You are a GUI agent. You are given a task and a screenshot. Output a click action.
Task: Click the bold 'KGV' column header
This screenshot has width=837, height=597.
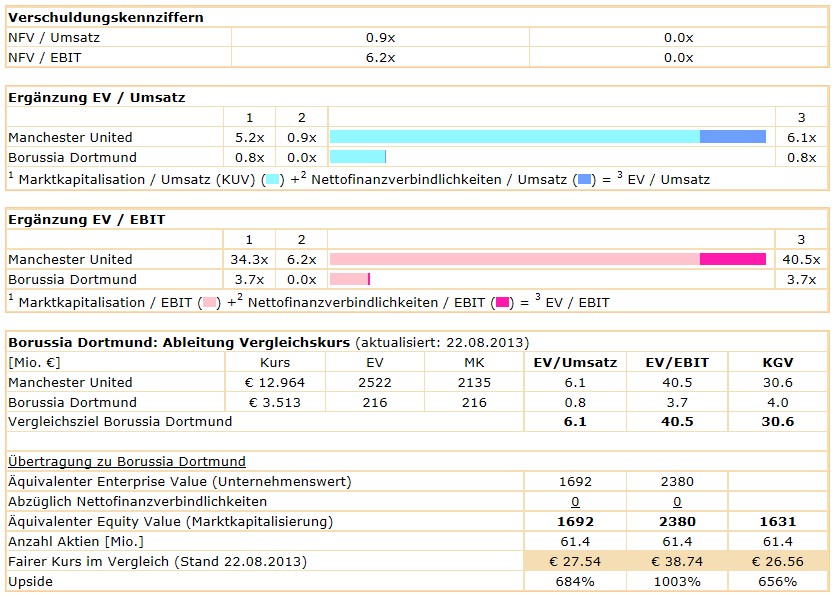coord(778,363)
